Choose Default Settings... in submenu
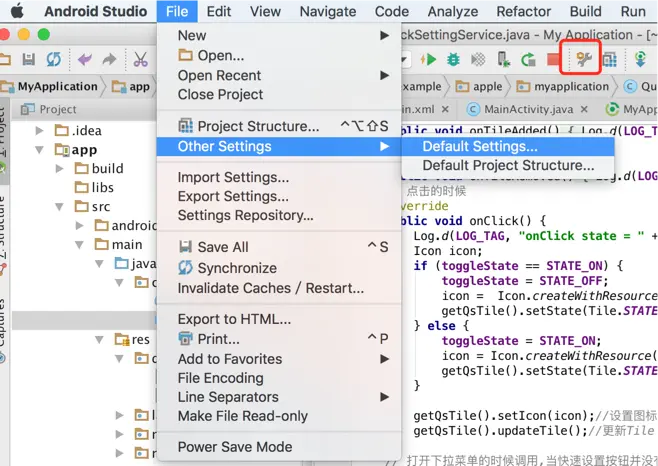This screenshot has width=658, height=466. click(x=508, y=146)
